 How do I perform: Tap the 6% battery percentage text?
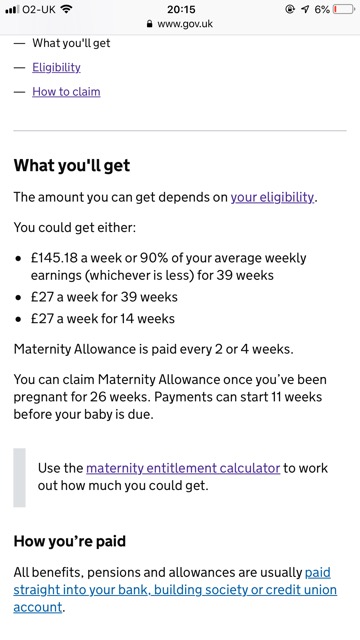tap(322, 9)
